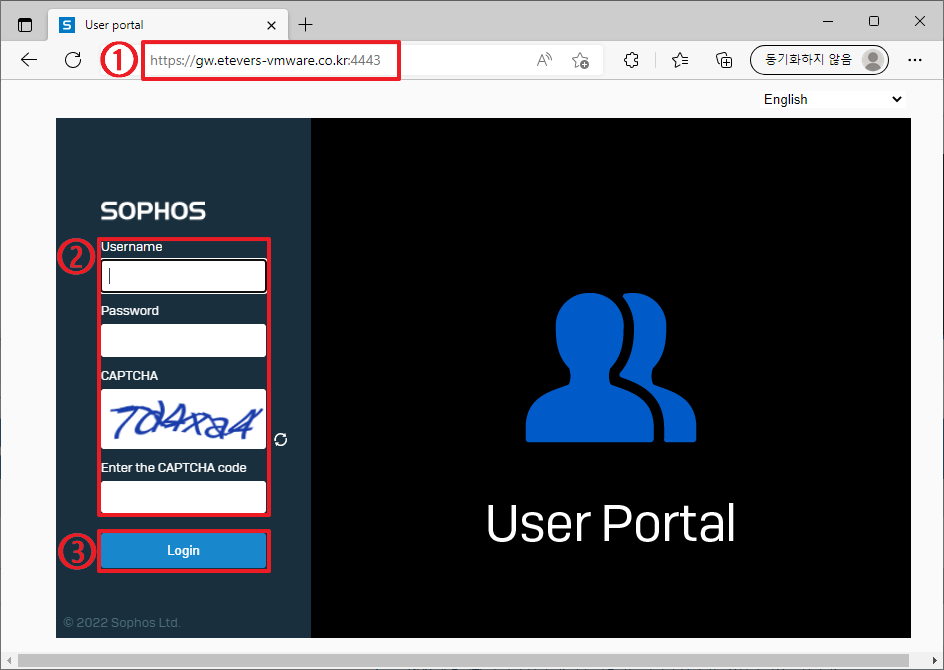
Task: Open the browser extensions menu
Action: (x=631, y=60)
